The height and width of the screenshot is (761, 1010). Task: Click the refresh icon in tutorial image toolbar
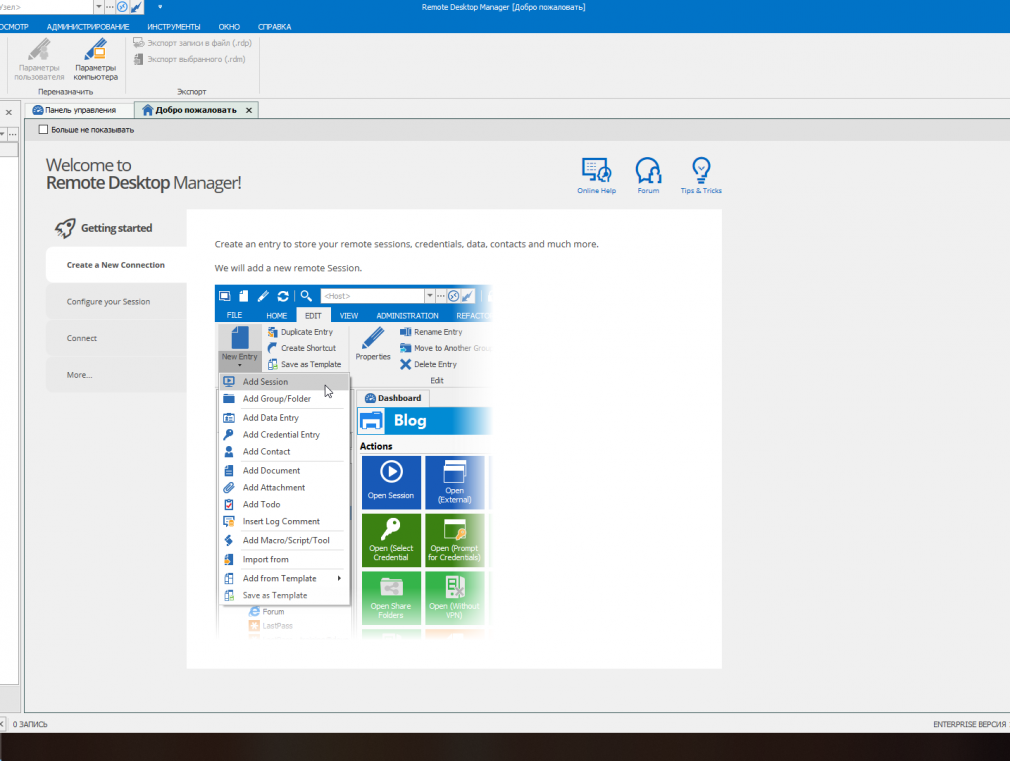tap(283, 296)
